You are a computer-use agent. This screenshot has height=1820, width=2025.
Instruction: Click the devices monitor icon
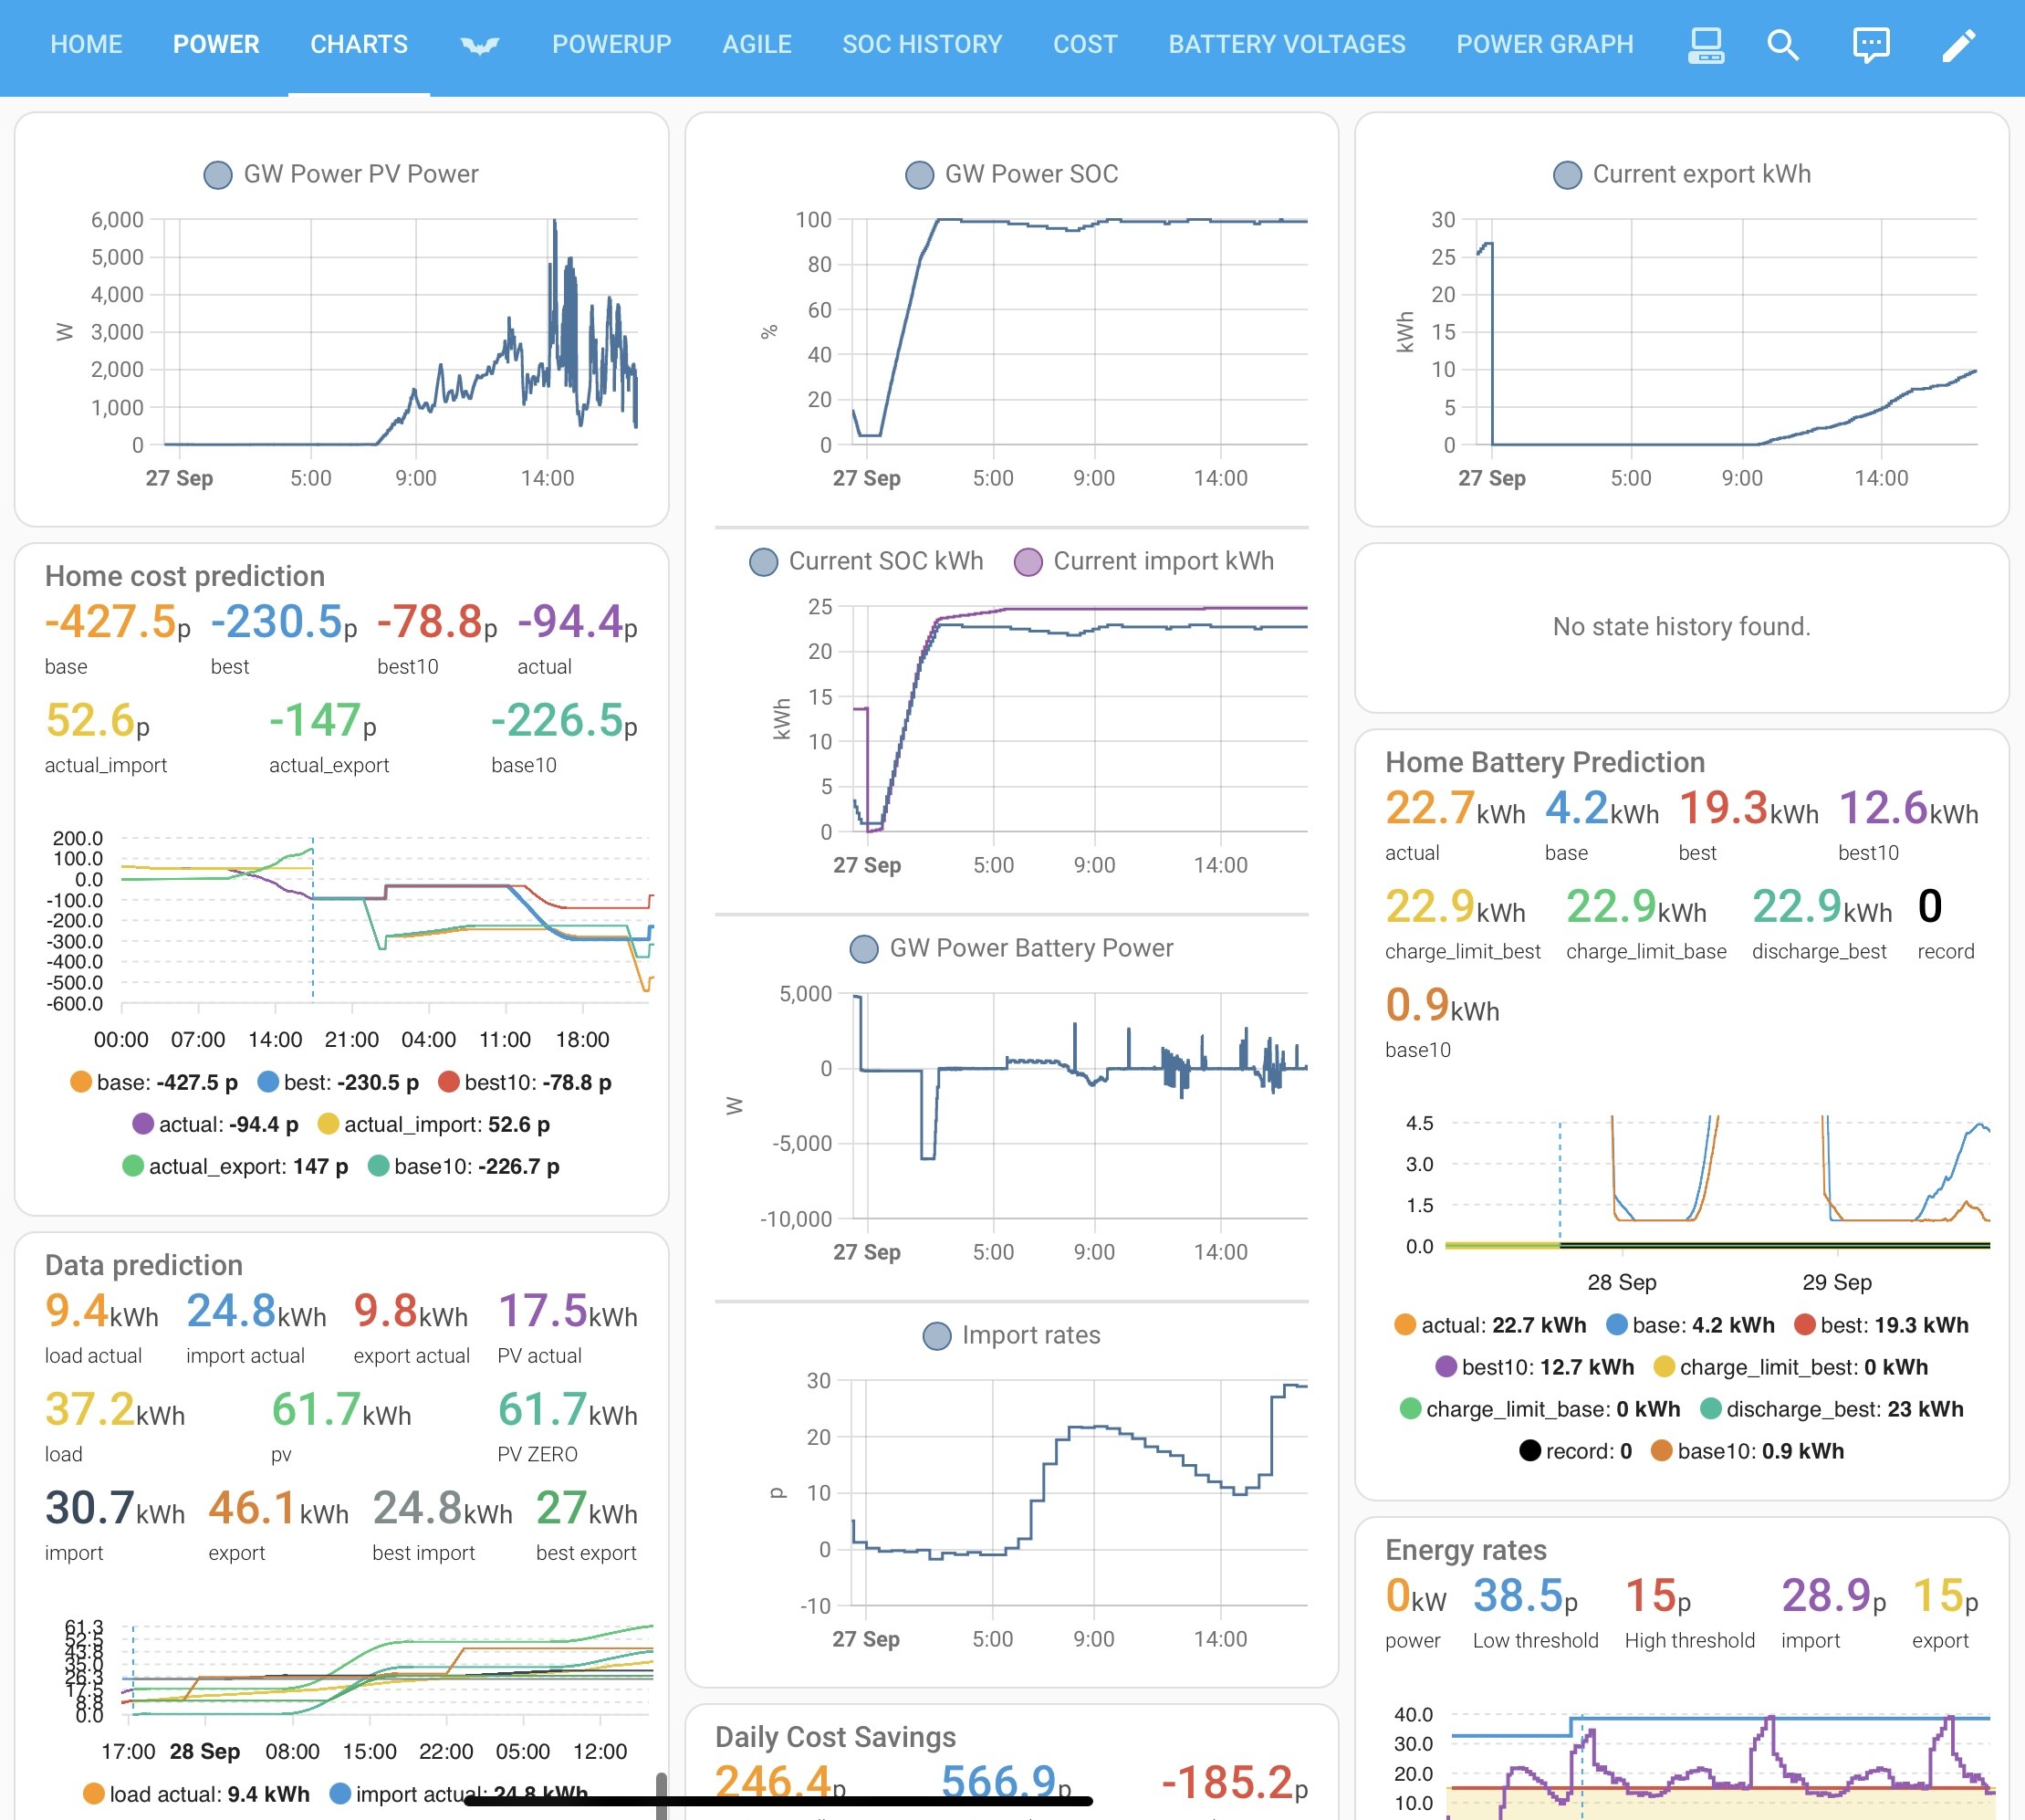(x=1705, y=45)
